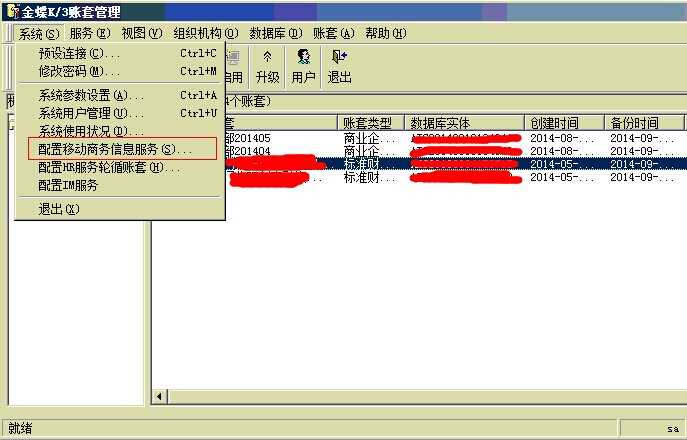This screenshot has height=440, width=687.
Task: Click 标准财... in the last row
Action: point(370,177)
